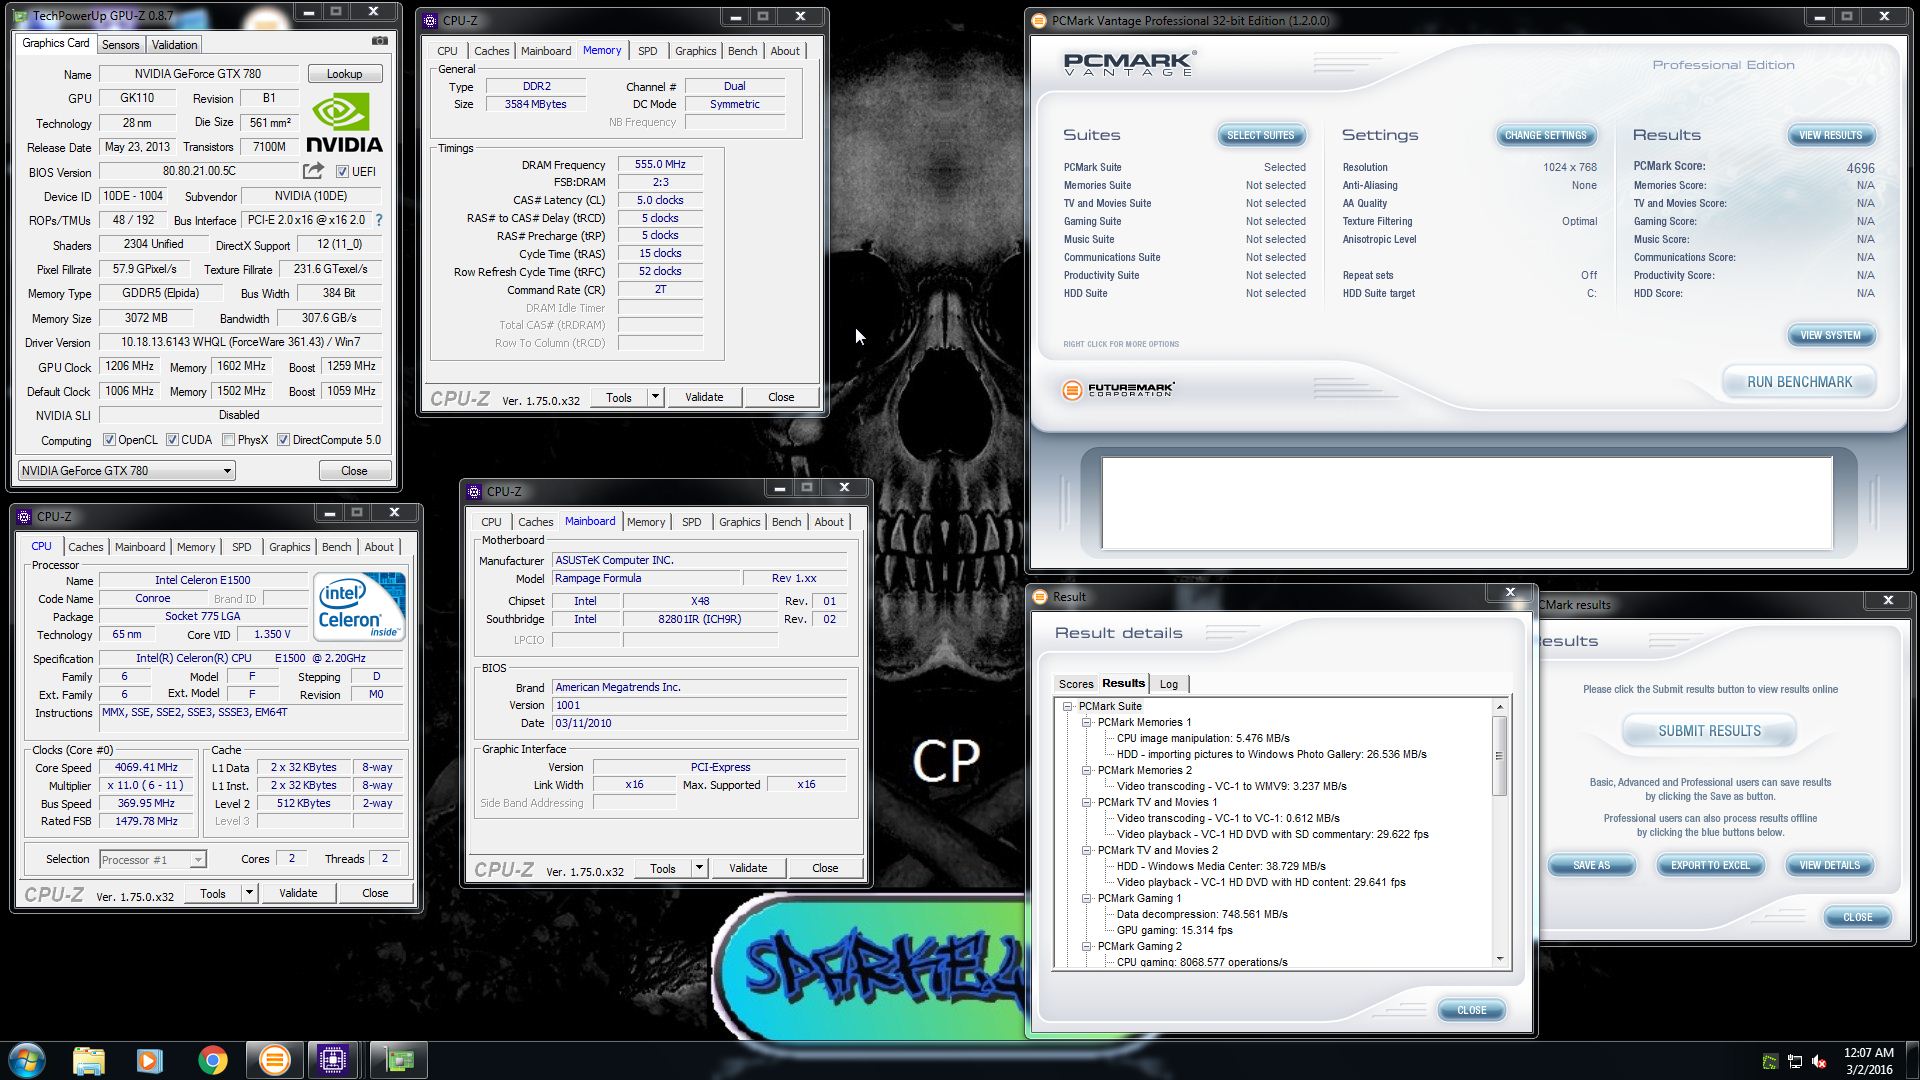Collapse the PCMark Suite tree node
The width and height of the screenshot is (1920, 1080).
[1067, 706]
